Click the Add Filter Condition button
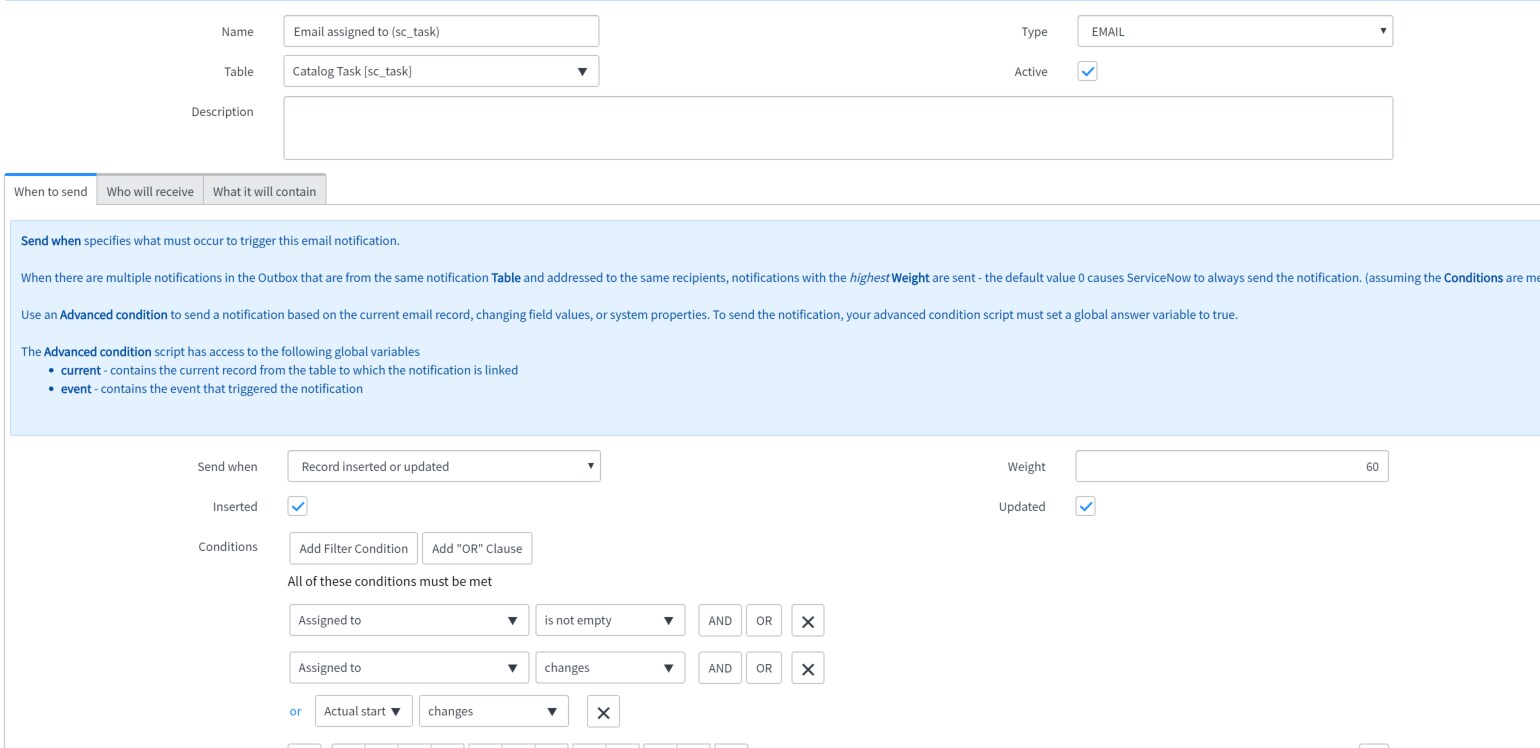Screen dimensions: 1540x748 [353, 548]
